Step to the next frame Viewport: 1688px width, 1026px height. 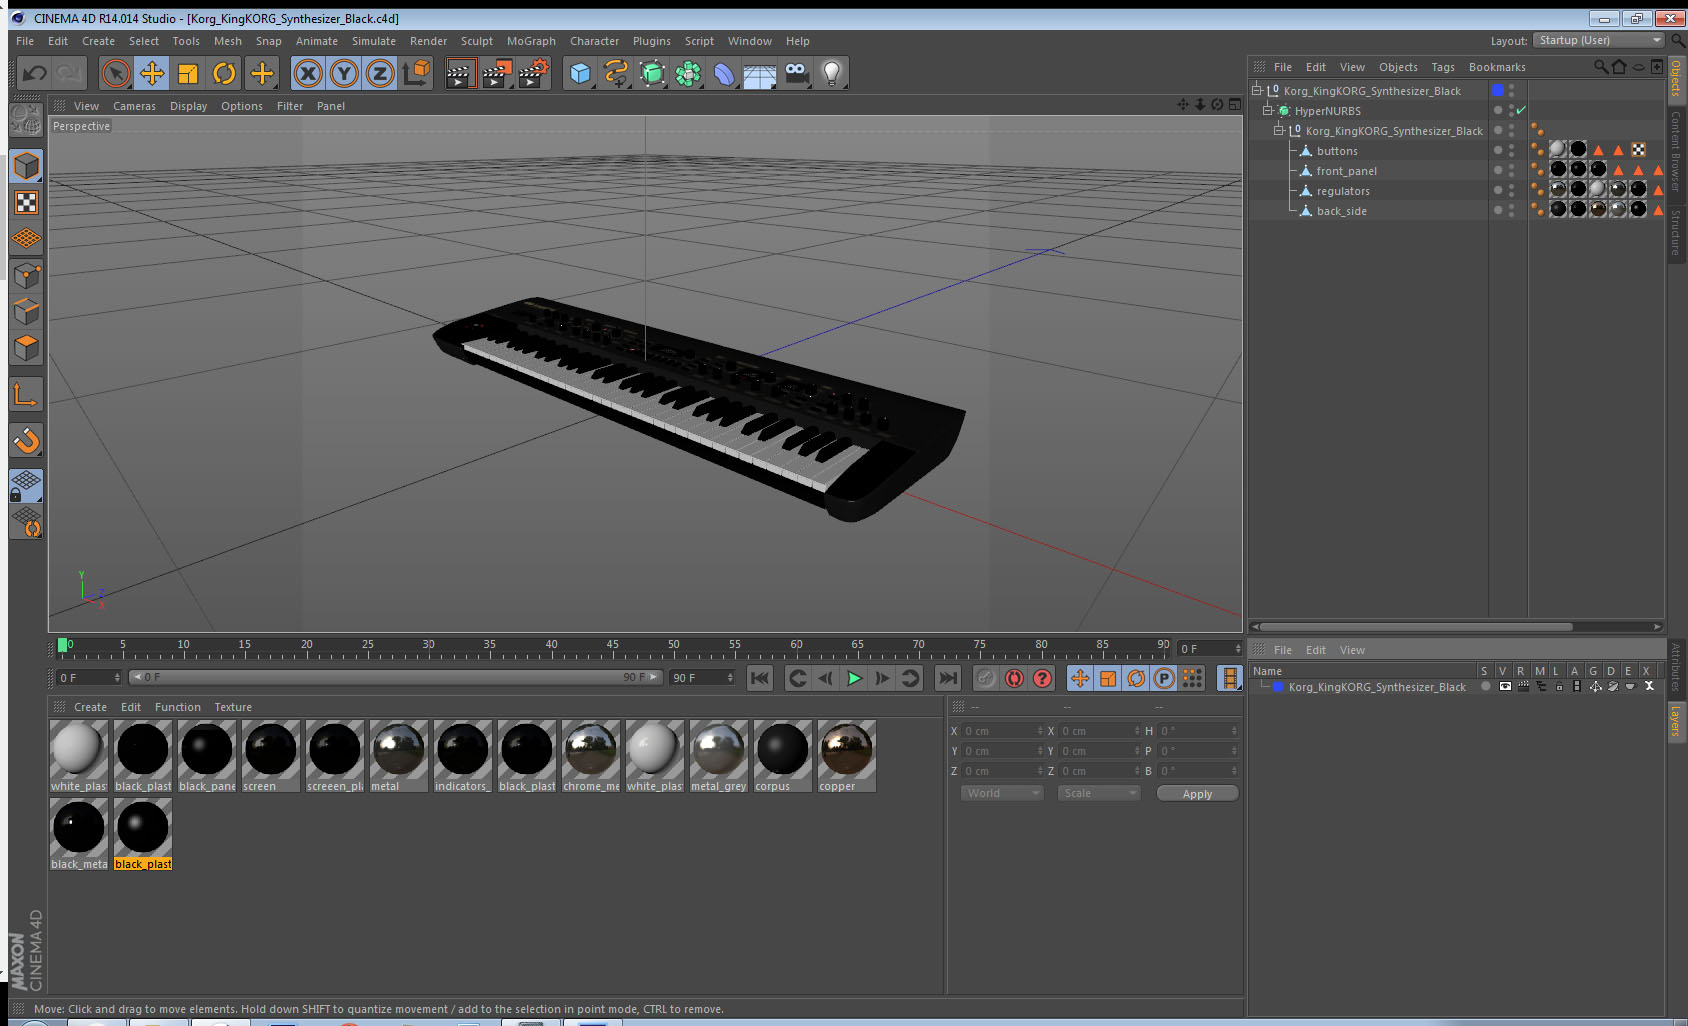point(882,678)
